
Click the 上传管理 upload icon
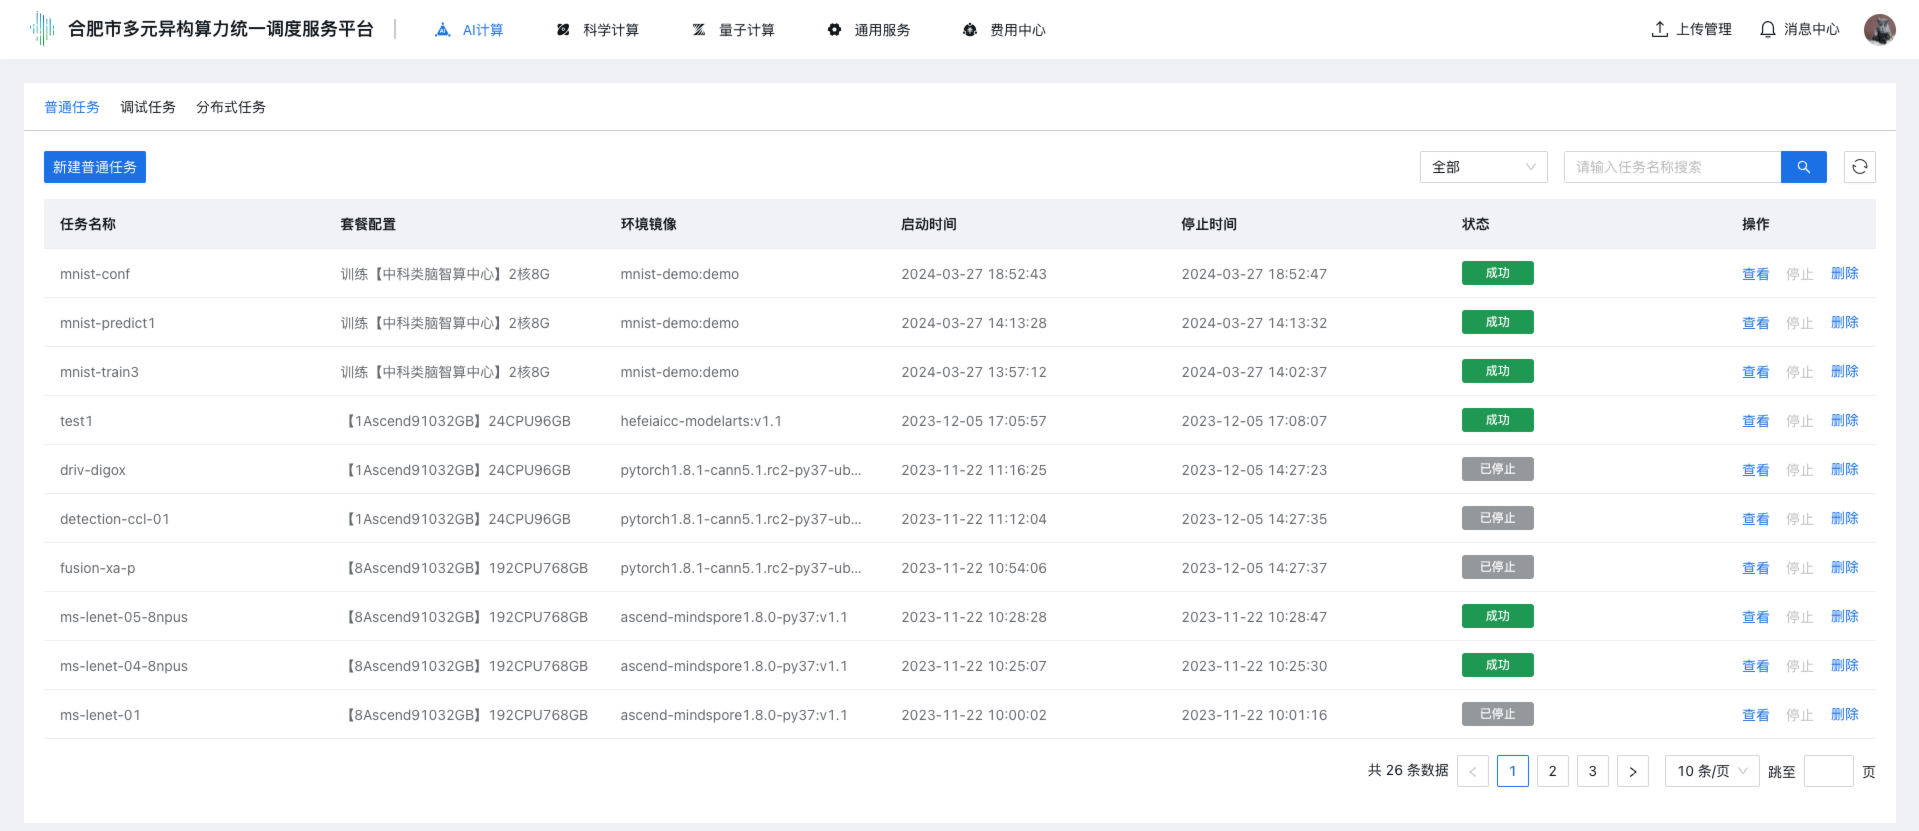pyautogui.click(x=1660, y=29)
